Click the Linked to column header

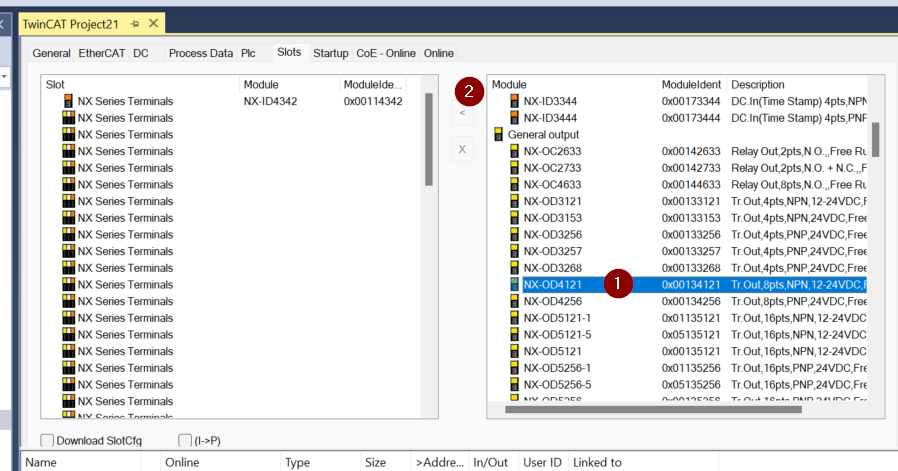pyautogui.click(x=644, y=462)
